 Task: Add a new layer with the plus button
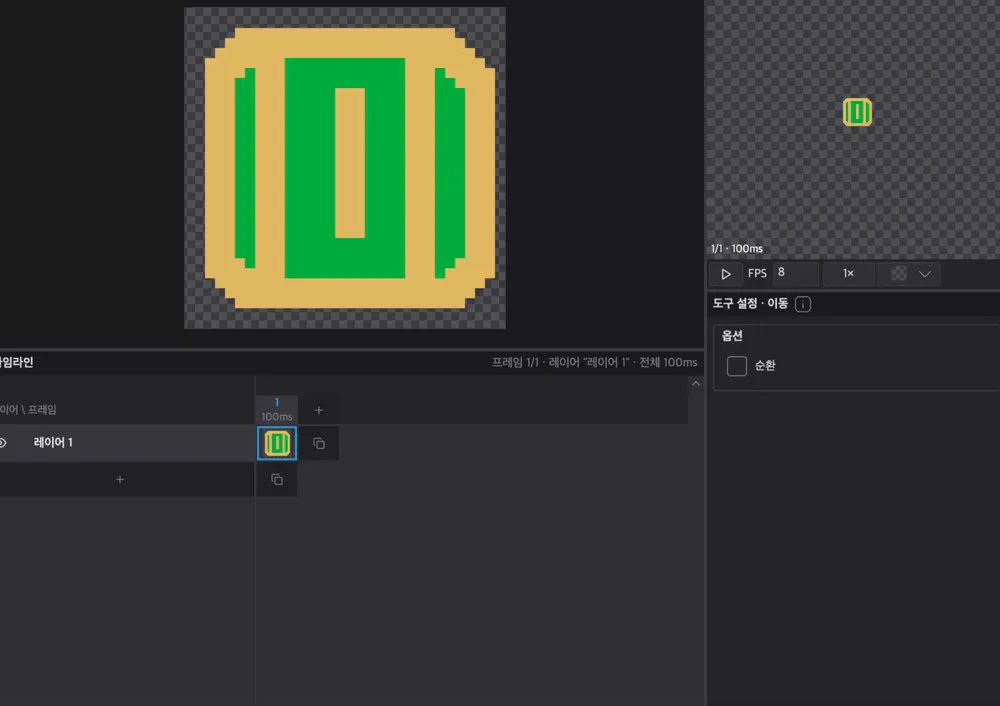(x=120, y=480)
